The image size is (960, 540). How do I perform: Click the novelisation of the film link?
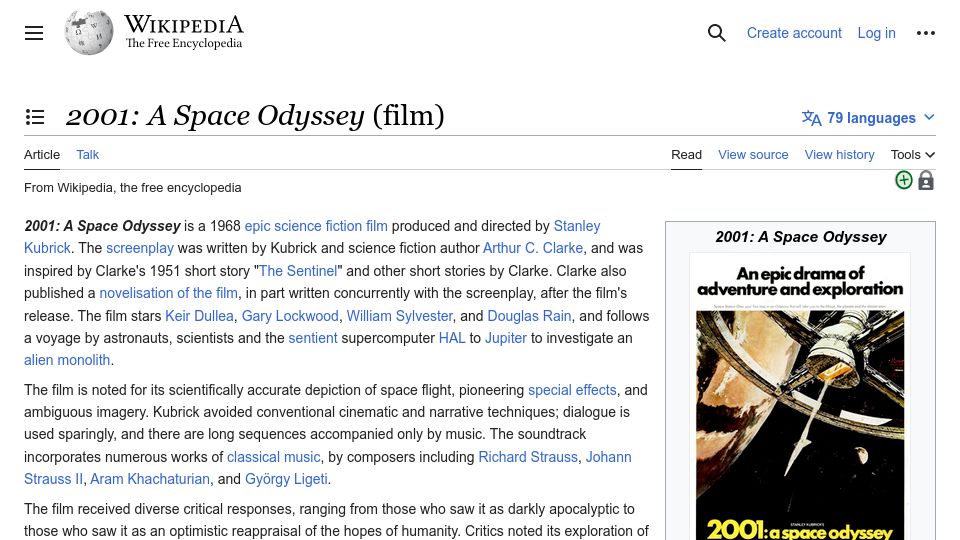pos(168,293)
